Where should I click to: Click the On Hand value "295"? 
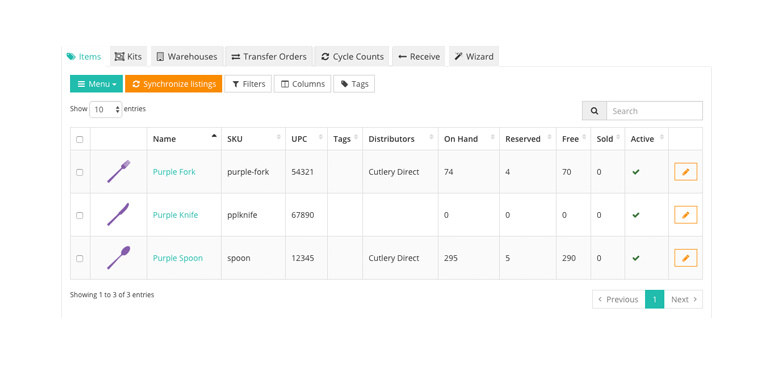451,258
